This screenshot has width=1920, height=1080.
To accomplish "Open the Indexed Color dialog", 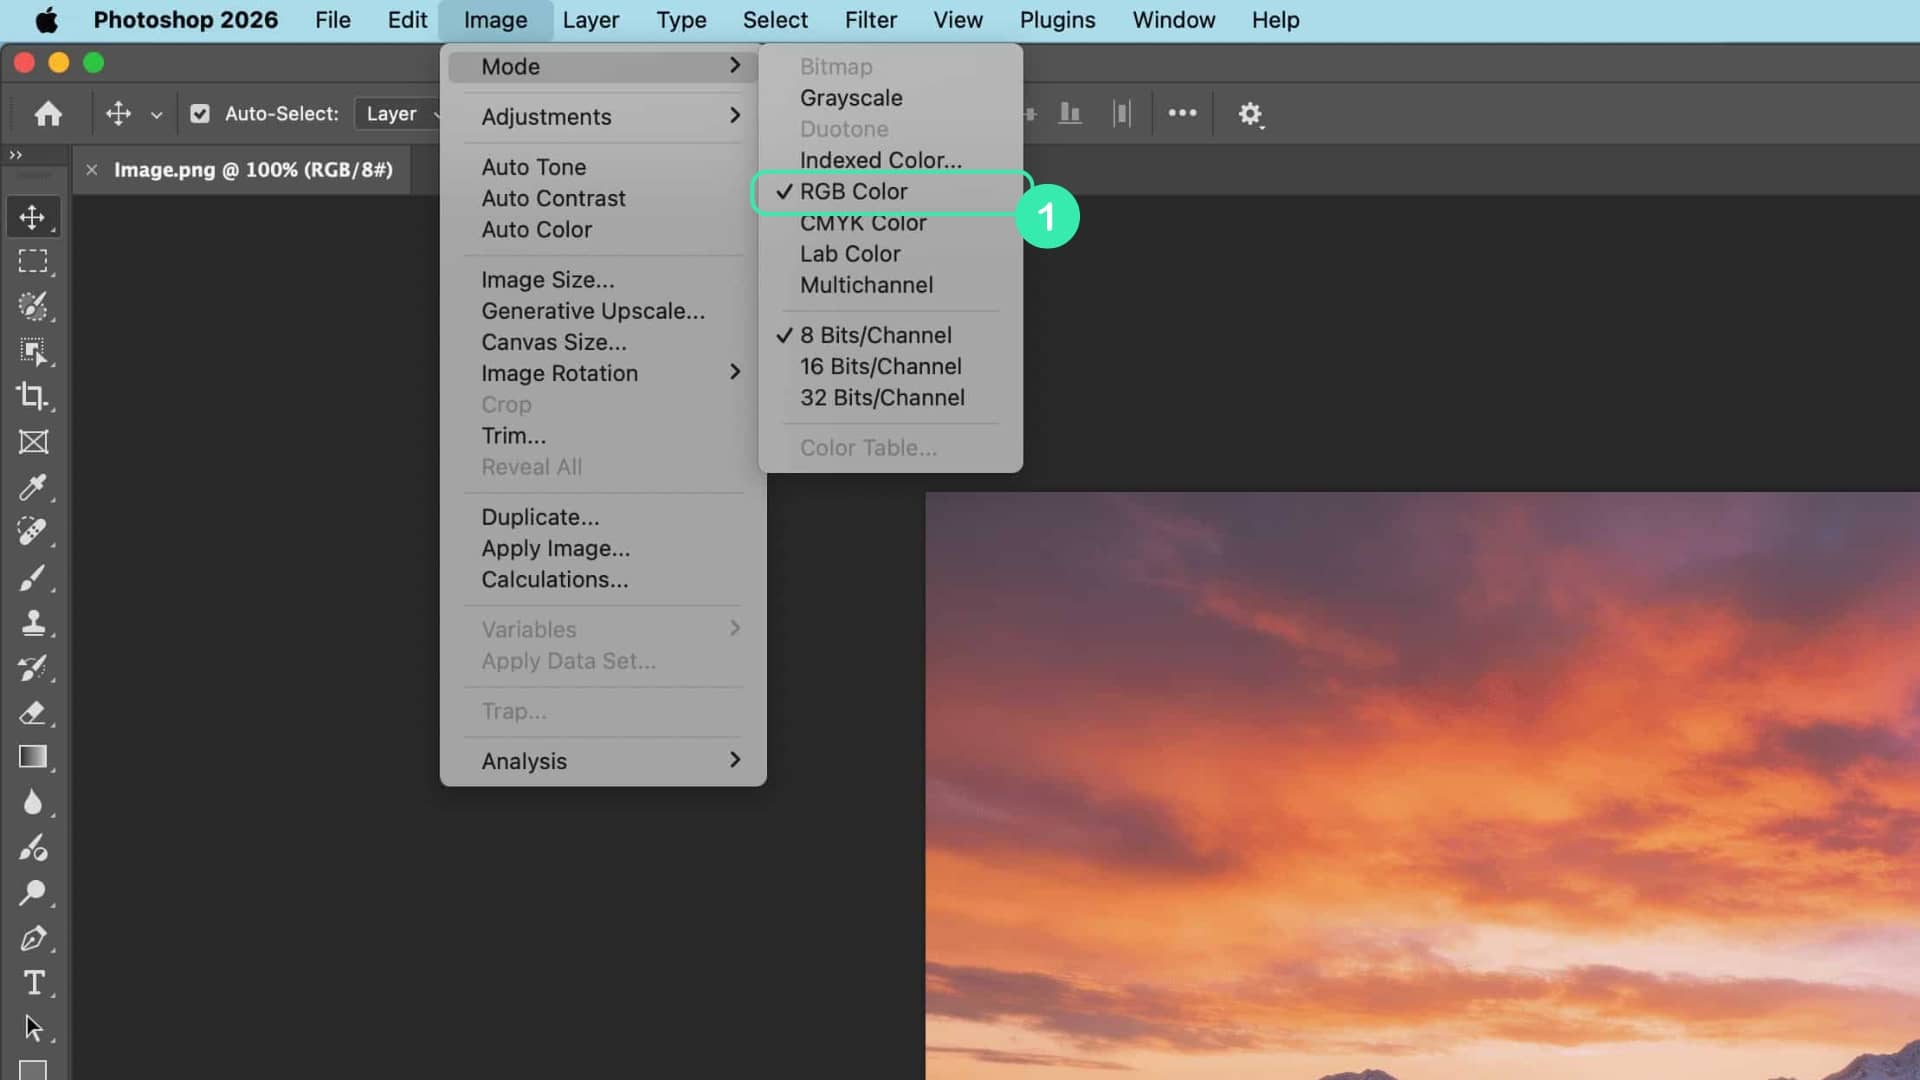I will (x=890, y=160).
